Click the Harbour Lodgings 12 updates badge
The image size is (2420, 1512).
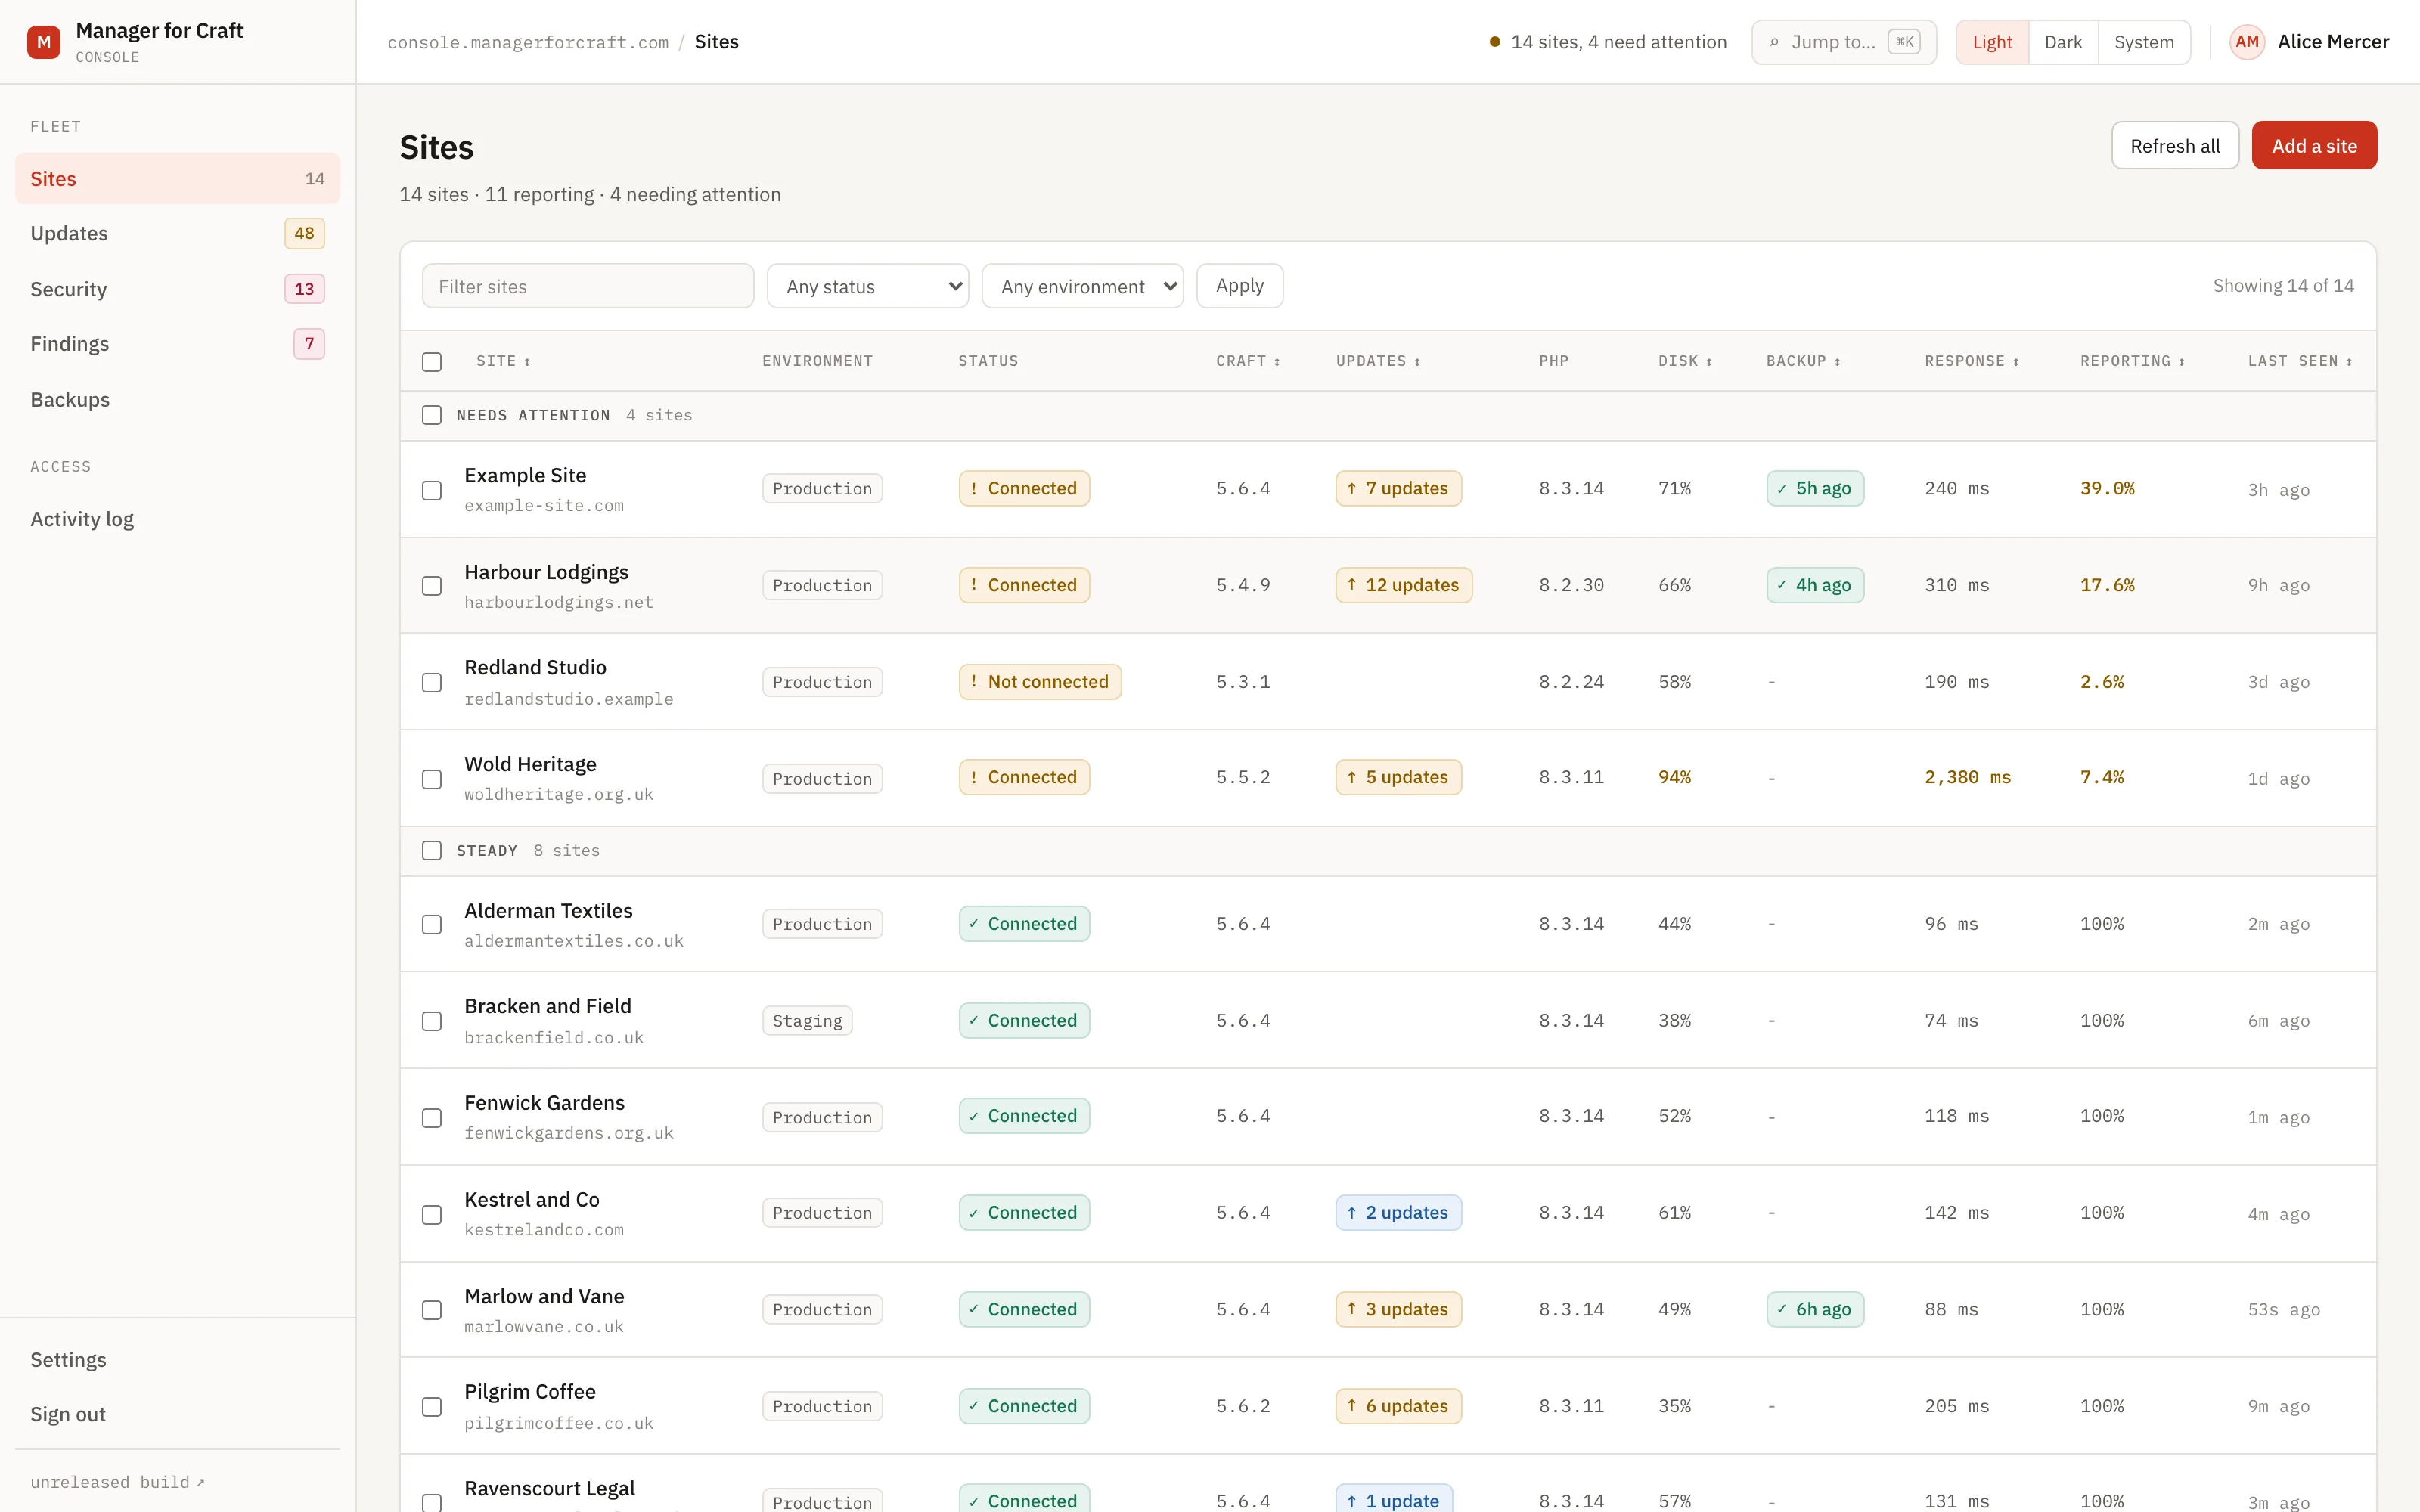click(x=1403, y=585)
